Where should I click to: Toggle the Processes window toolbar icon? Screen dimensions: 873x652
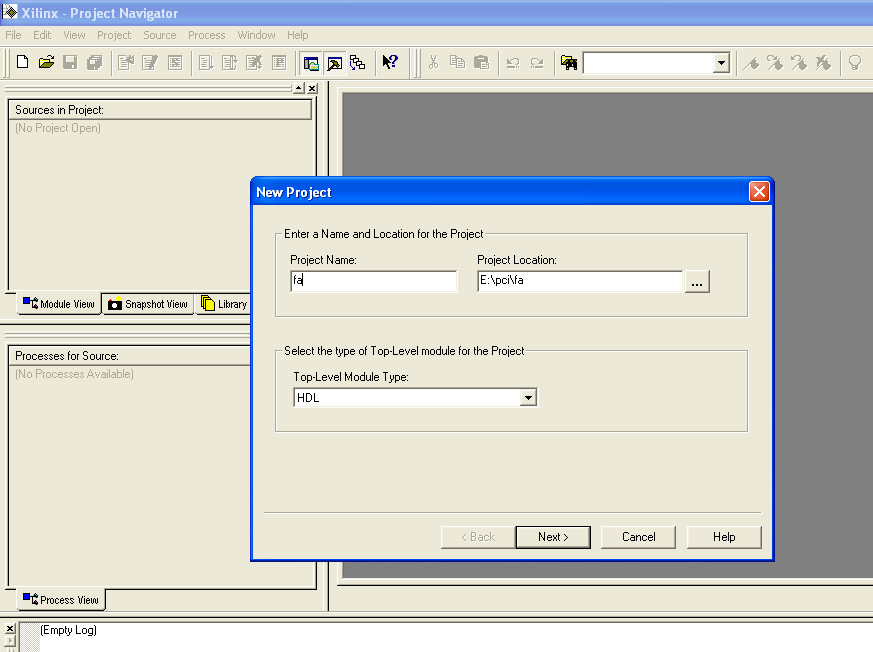tap(334, 63)
